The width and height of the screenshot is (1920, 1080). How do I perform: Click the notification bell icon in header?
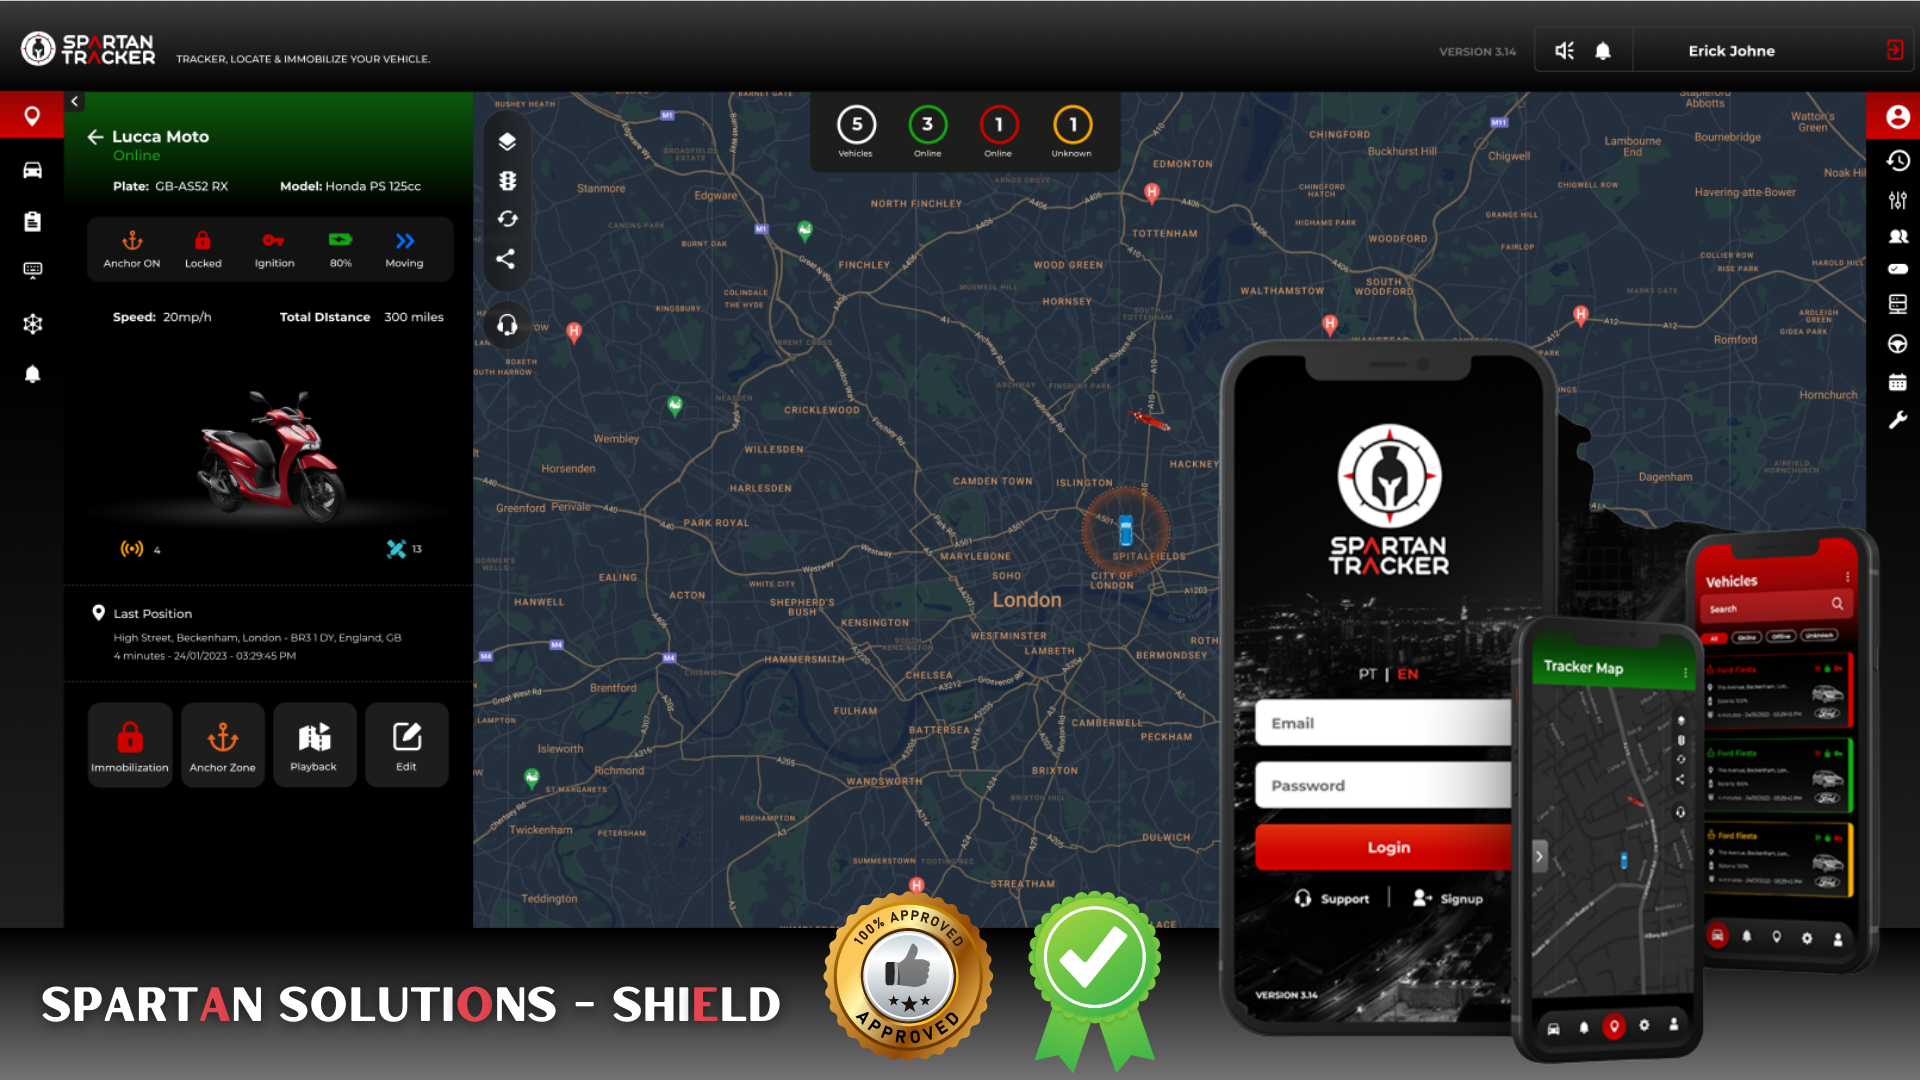coord(1602,50)
